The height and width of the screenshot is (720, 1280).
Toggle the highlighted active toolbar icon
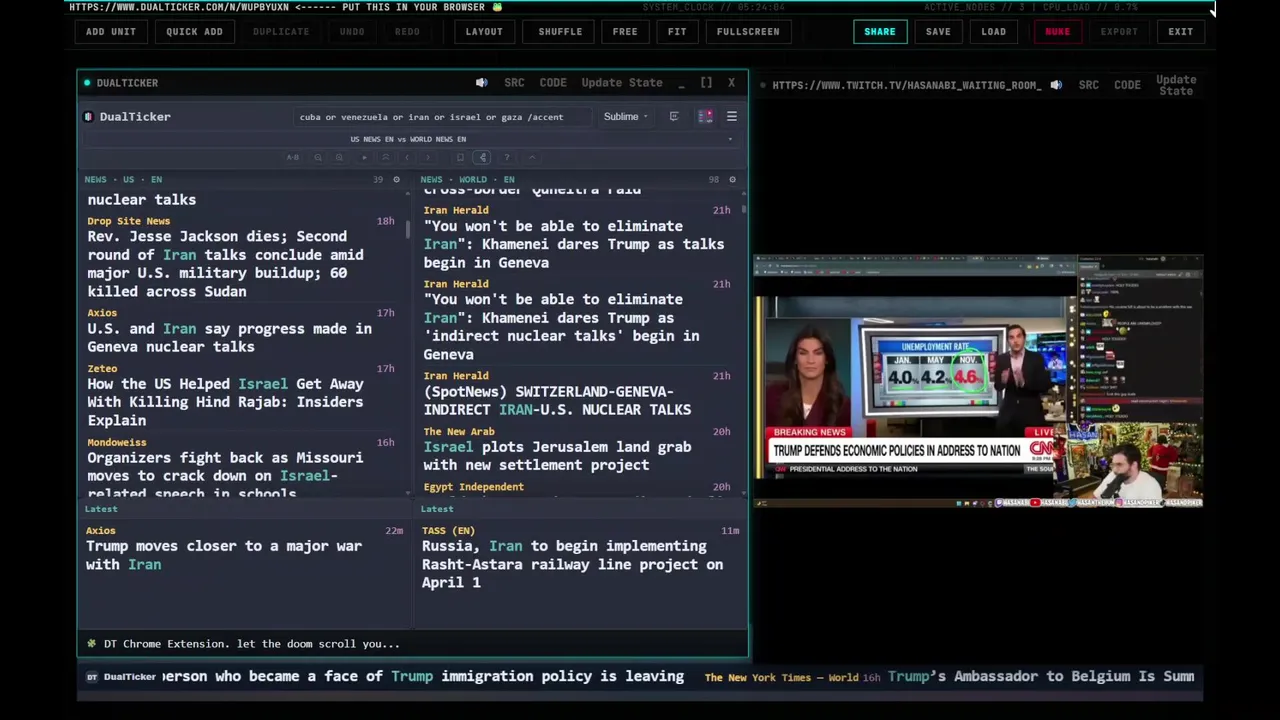(483, 157)
